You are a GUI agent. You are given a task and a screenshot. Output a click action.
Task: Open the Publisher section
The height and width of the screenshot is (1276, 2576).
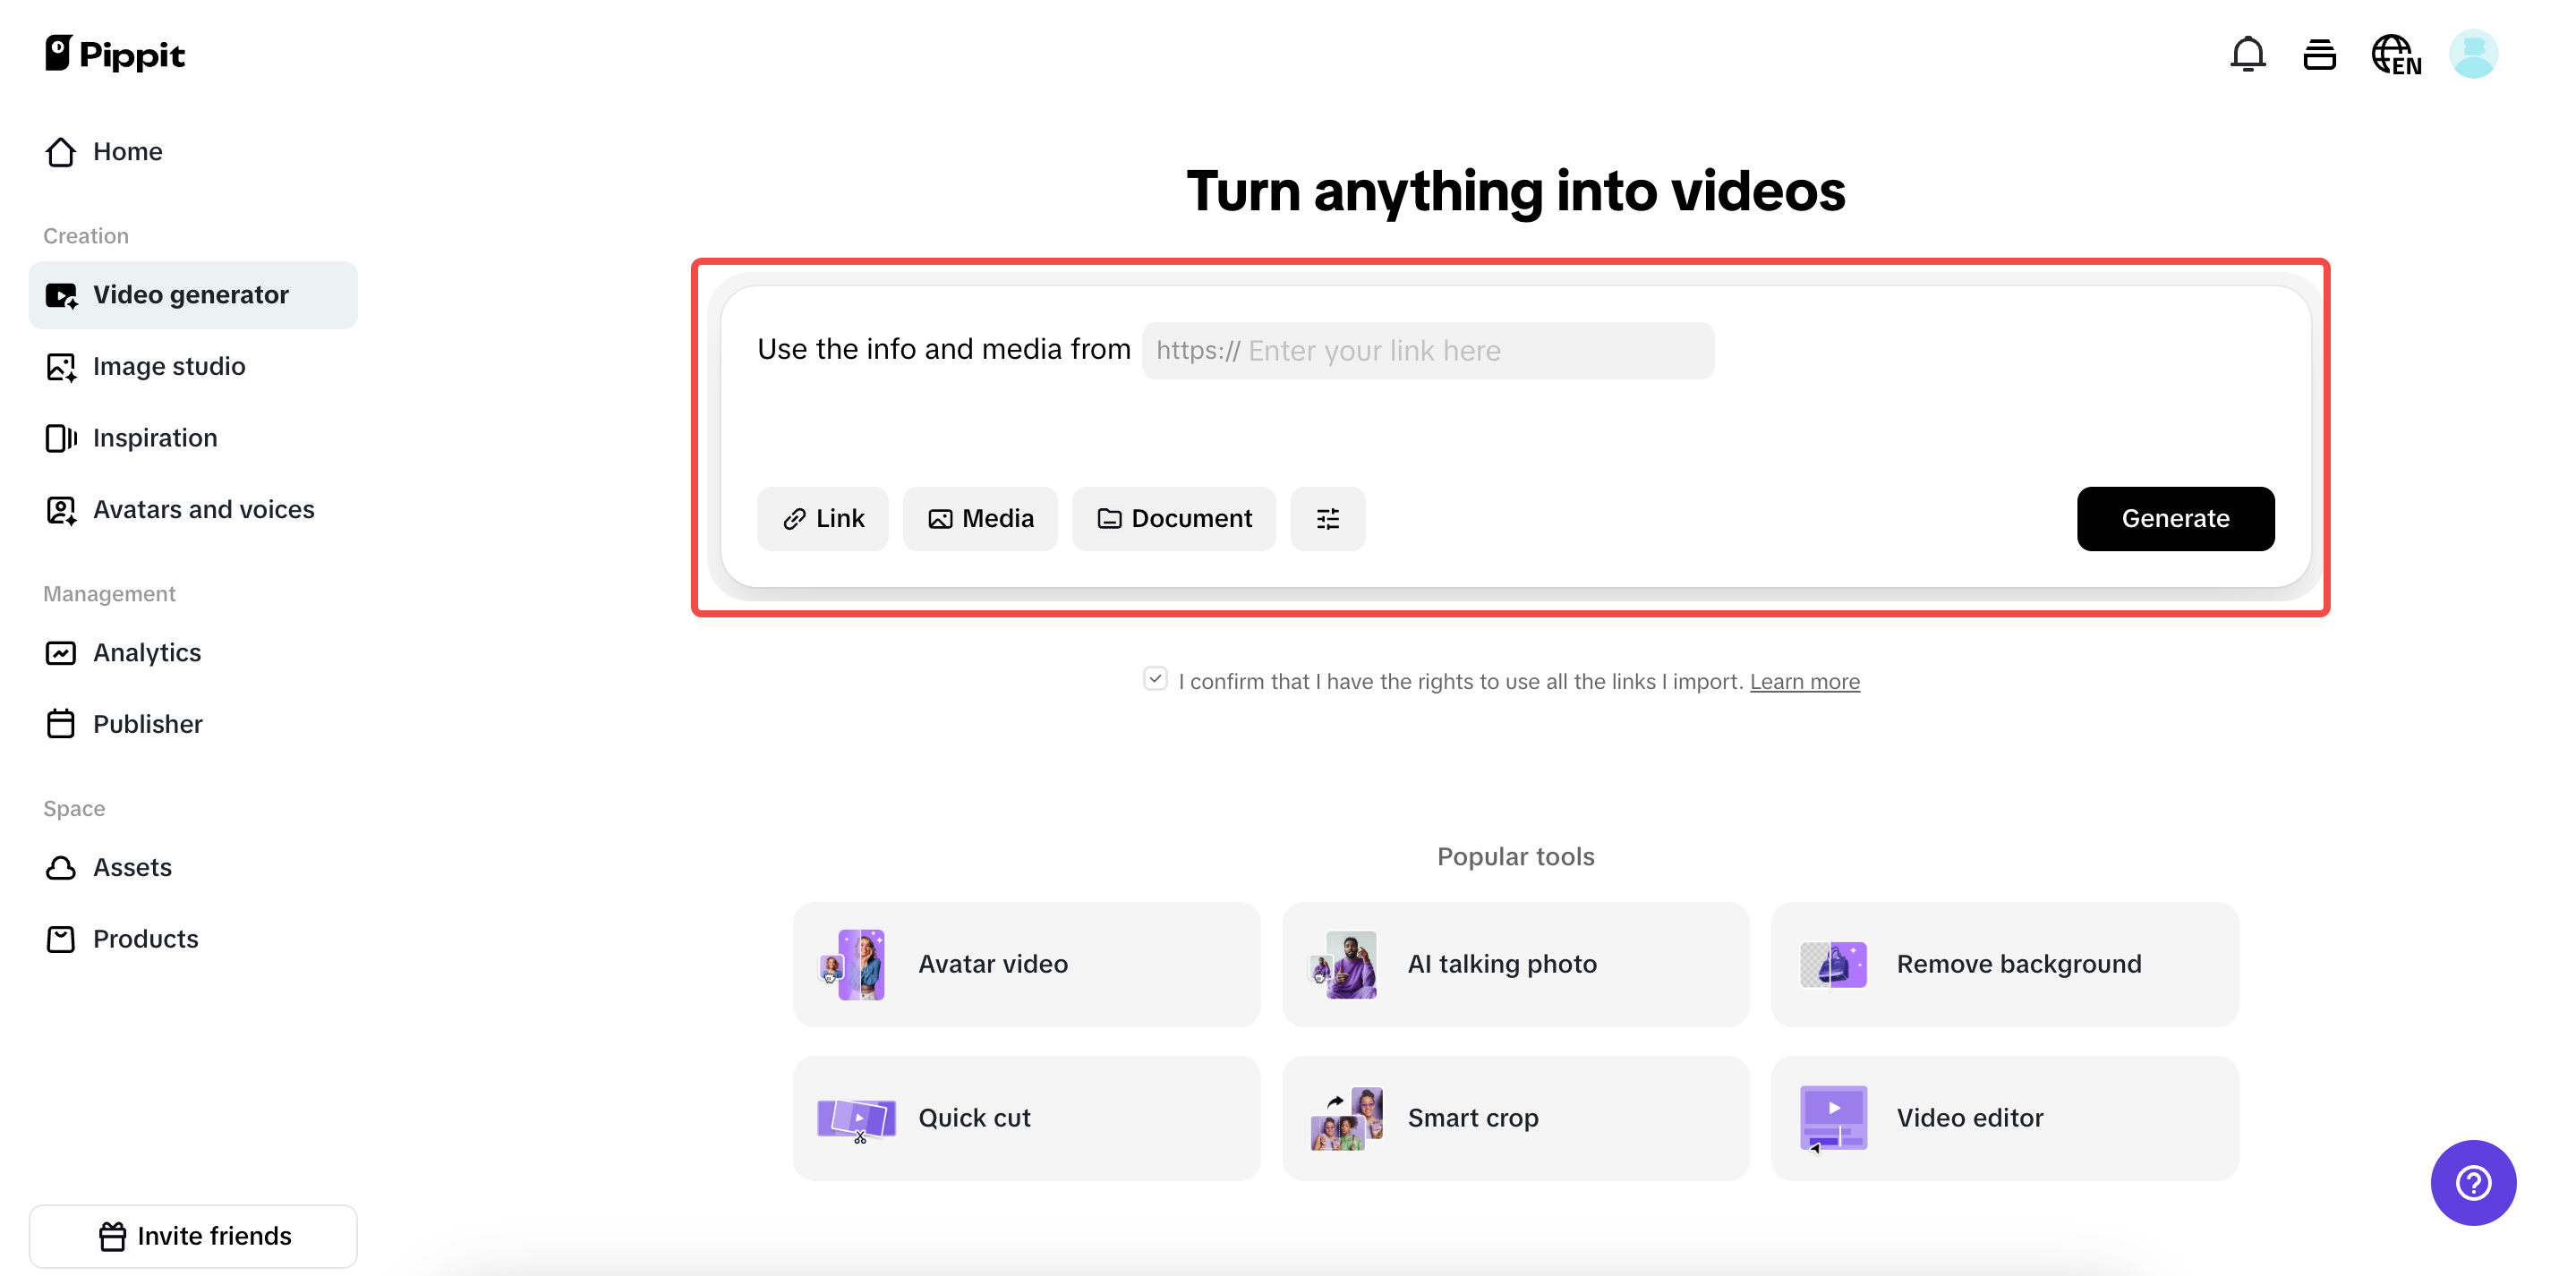[x=147, y=723]
